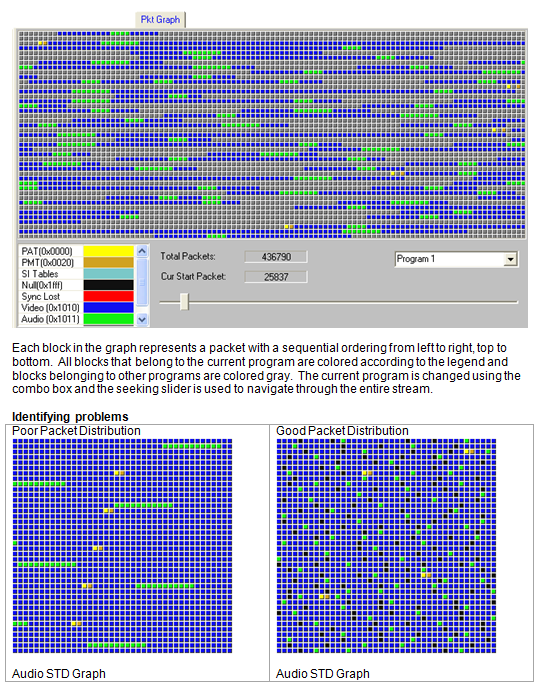Pick the black Null packet color swatch
The width and height of the screenshot is (542, 690).
(109, 285)
